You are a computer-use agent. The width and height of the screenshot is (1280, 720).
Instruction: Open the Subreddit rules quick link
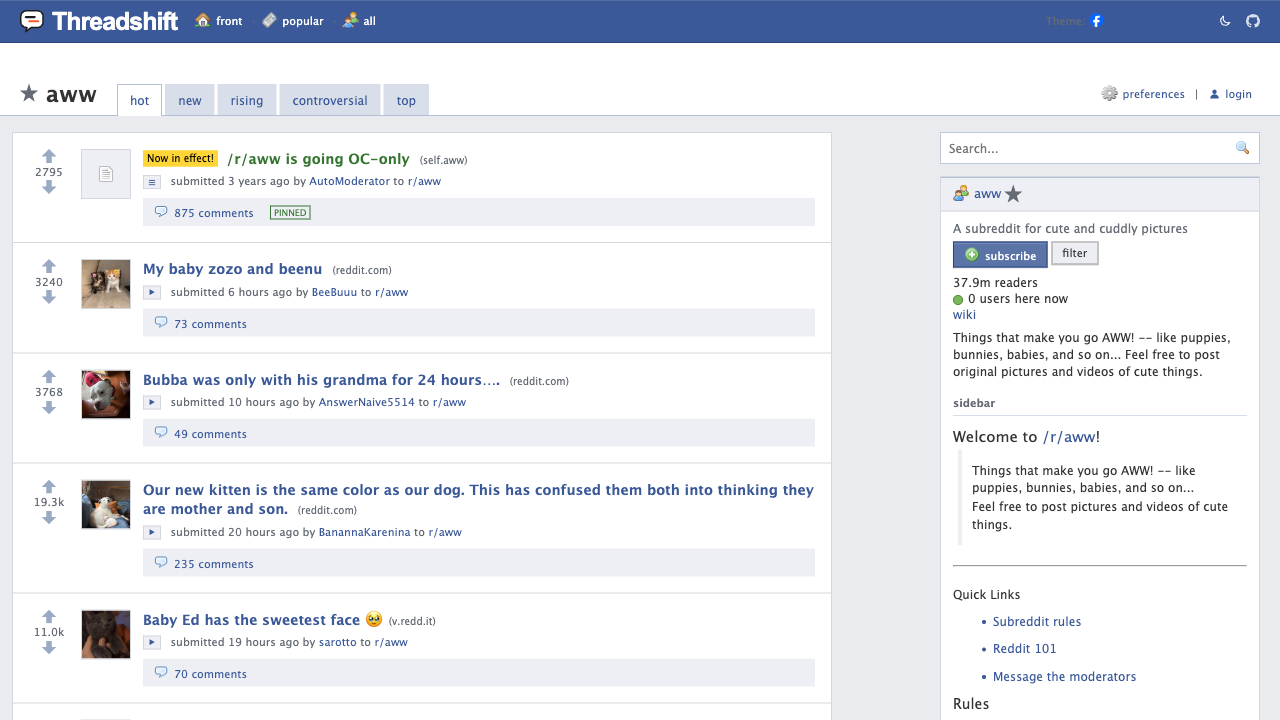click(x=1037, y=622)
